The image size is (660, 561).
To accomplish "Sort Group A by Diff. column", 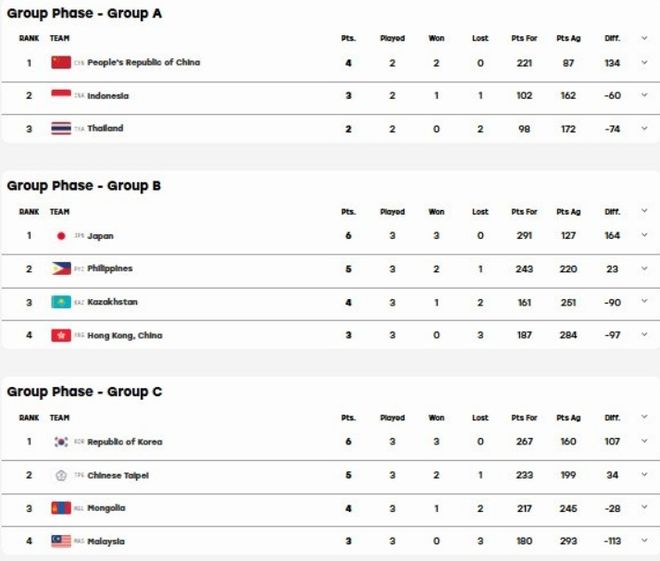I will pos(612,38).
